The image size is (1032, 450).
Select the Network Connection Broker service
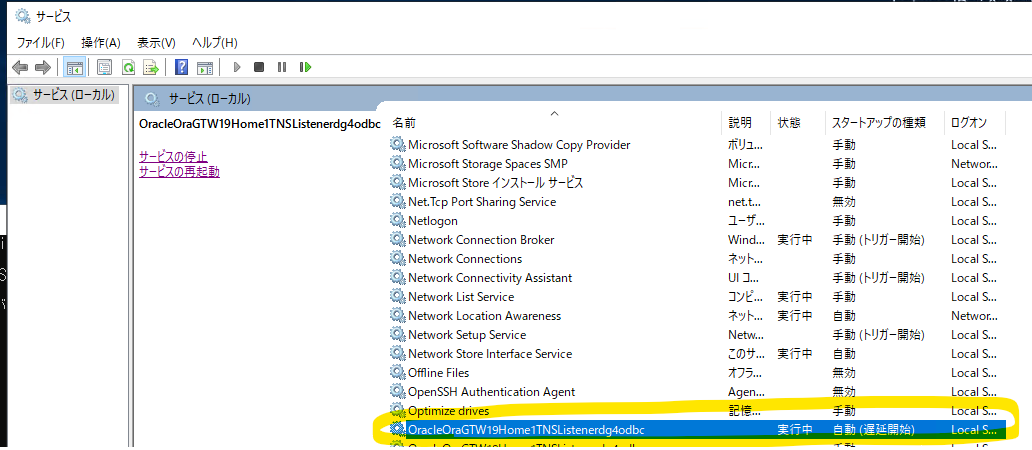click(481, 239)
